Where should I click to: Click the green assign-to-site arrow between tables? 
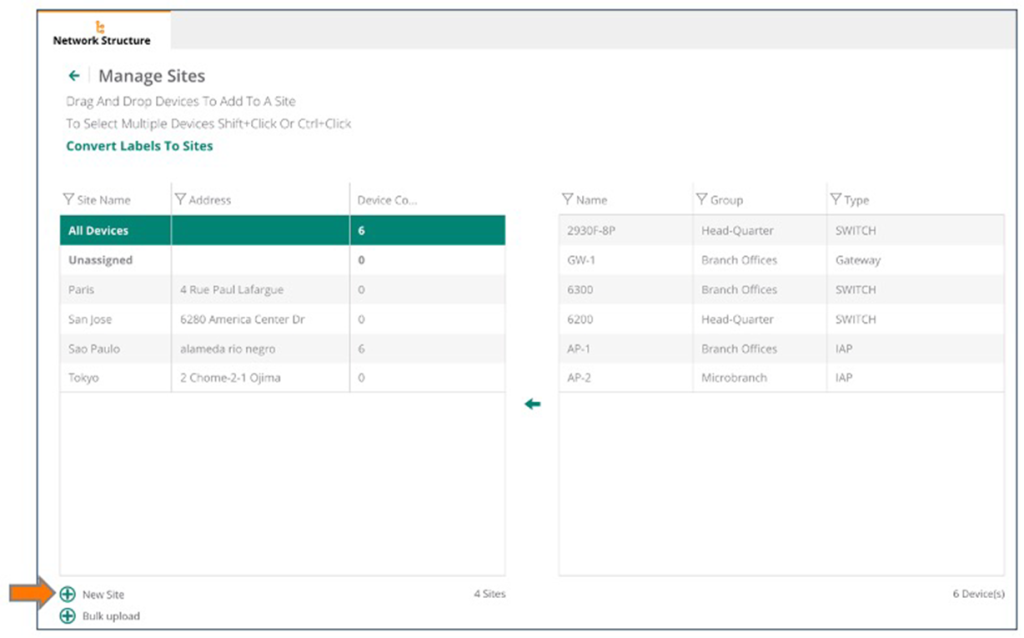(533, 404)
